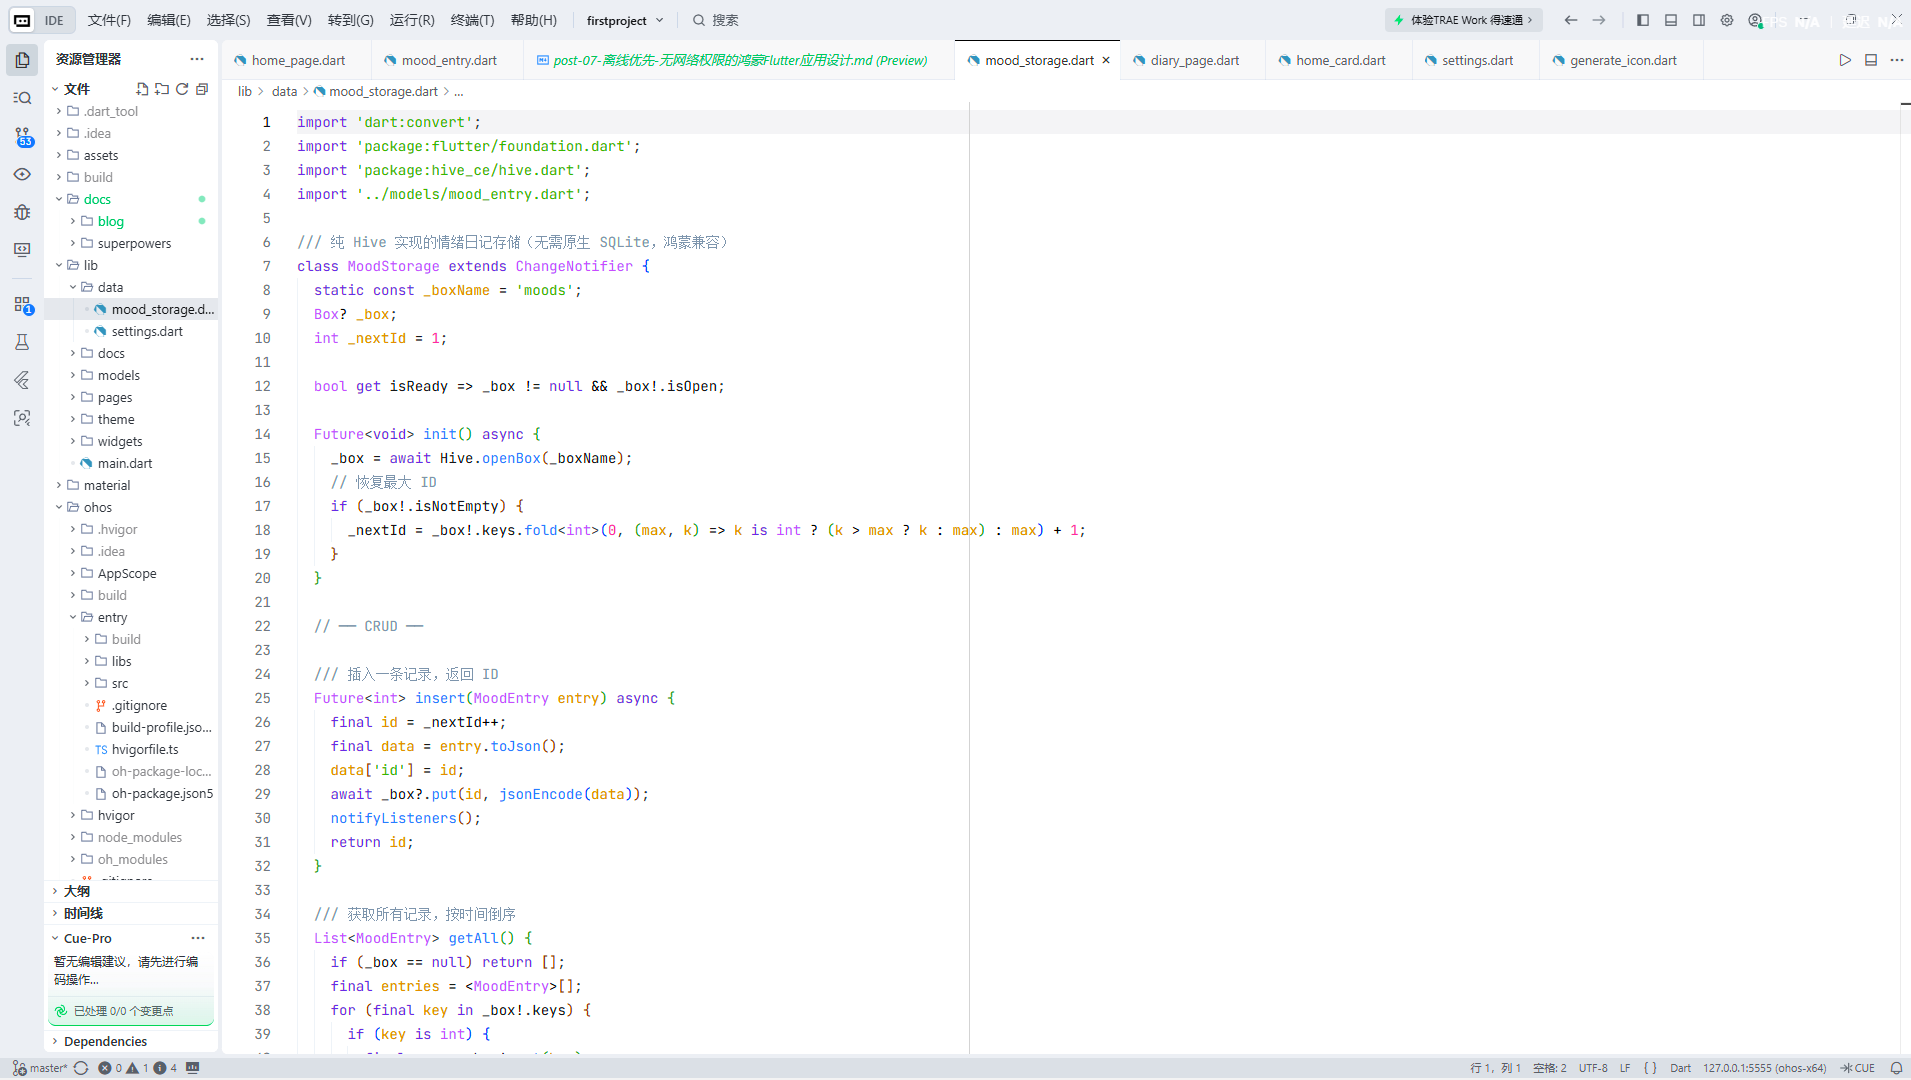Open the account profile icon

click(1755, 20)
